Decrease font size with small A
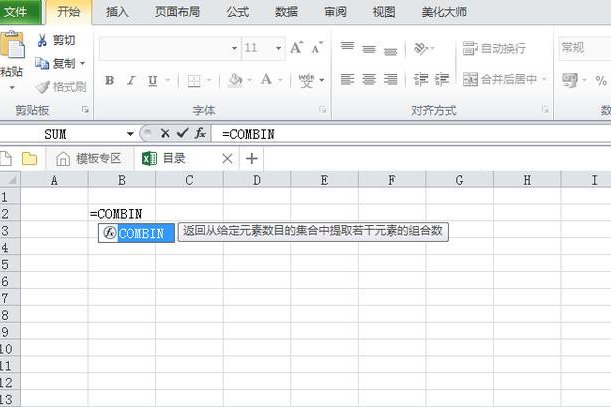This screenshot has width=611, height=407. 317,48
